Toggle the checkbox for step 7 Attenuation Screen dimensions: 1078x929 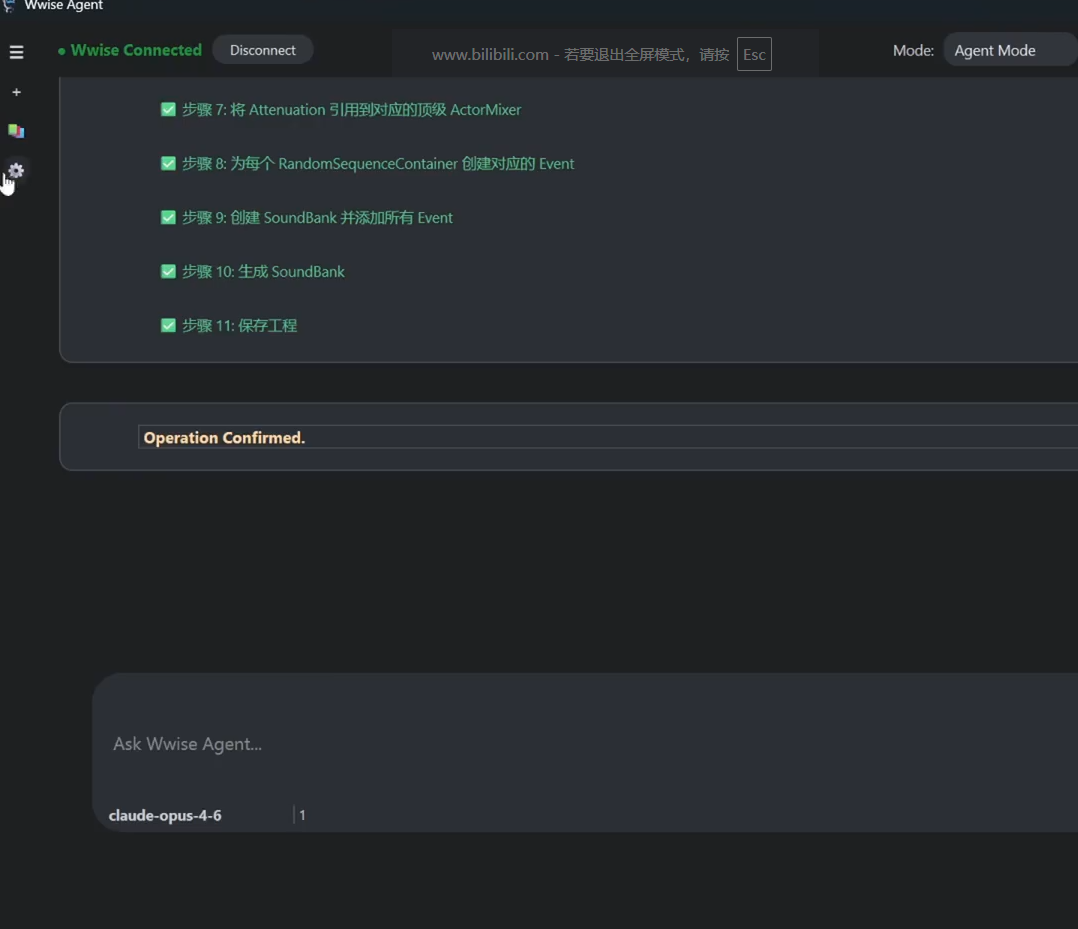pos(168,109)
